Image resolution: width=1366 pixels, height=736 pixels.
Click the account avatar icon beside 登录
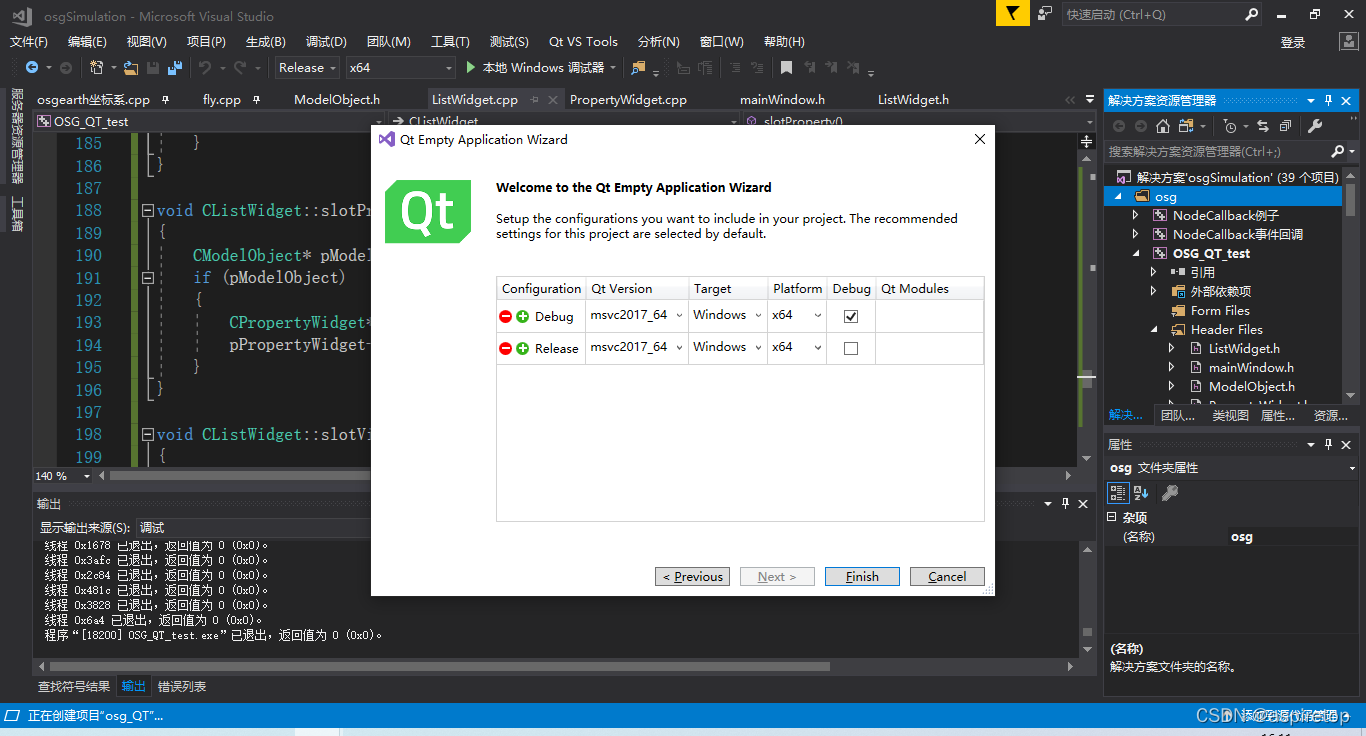[x=1348, y=42]
